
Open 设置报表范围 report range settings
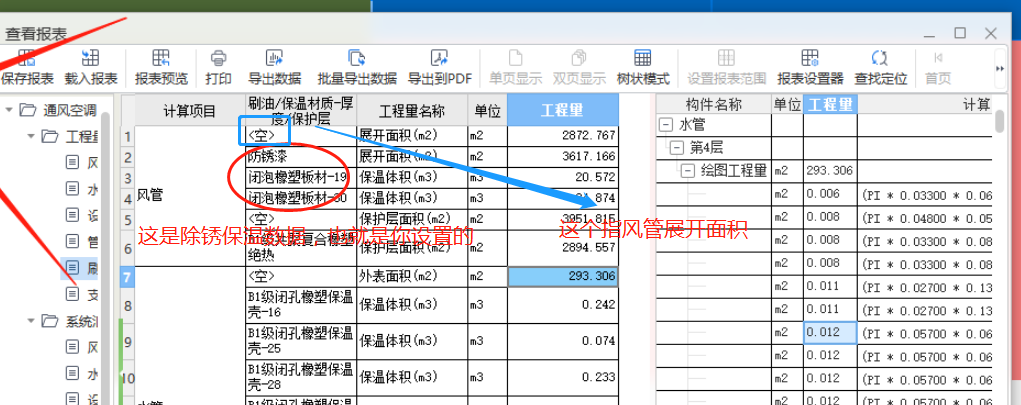(x=726, y=67)
